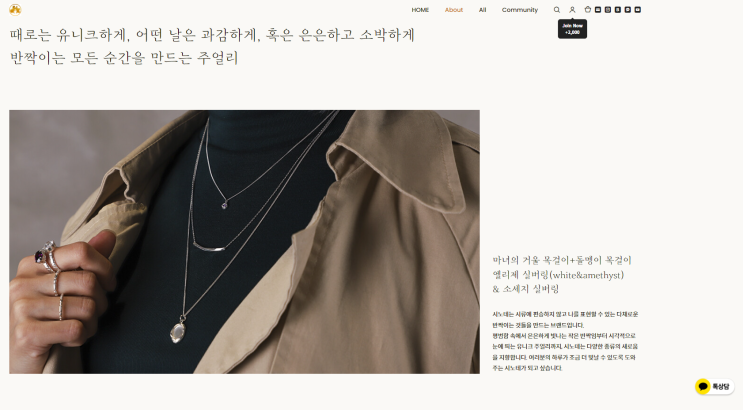The image size is (743, 410).
Task: Click the product names caption beside photo
Action: pos(562,274)
